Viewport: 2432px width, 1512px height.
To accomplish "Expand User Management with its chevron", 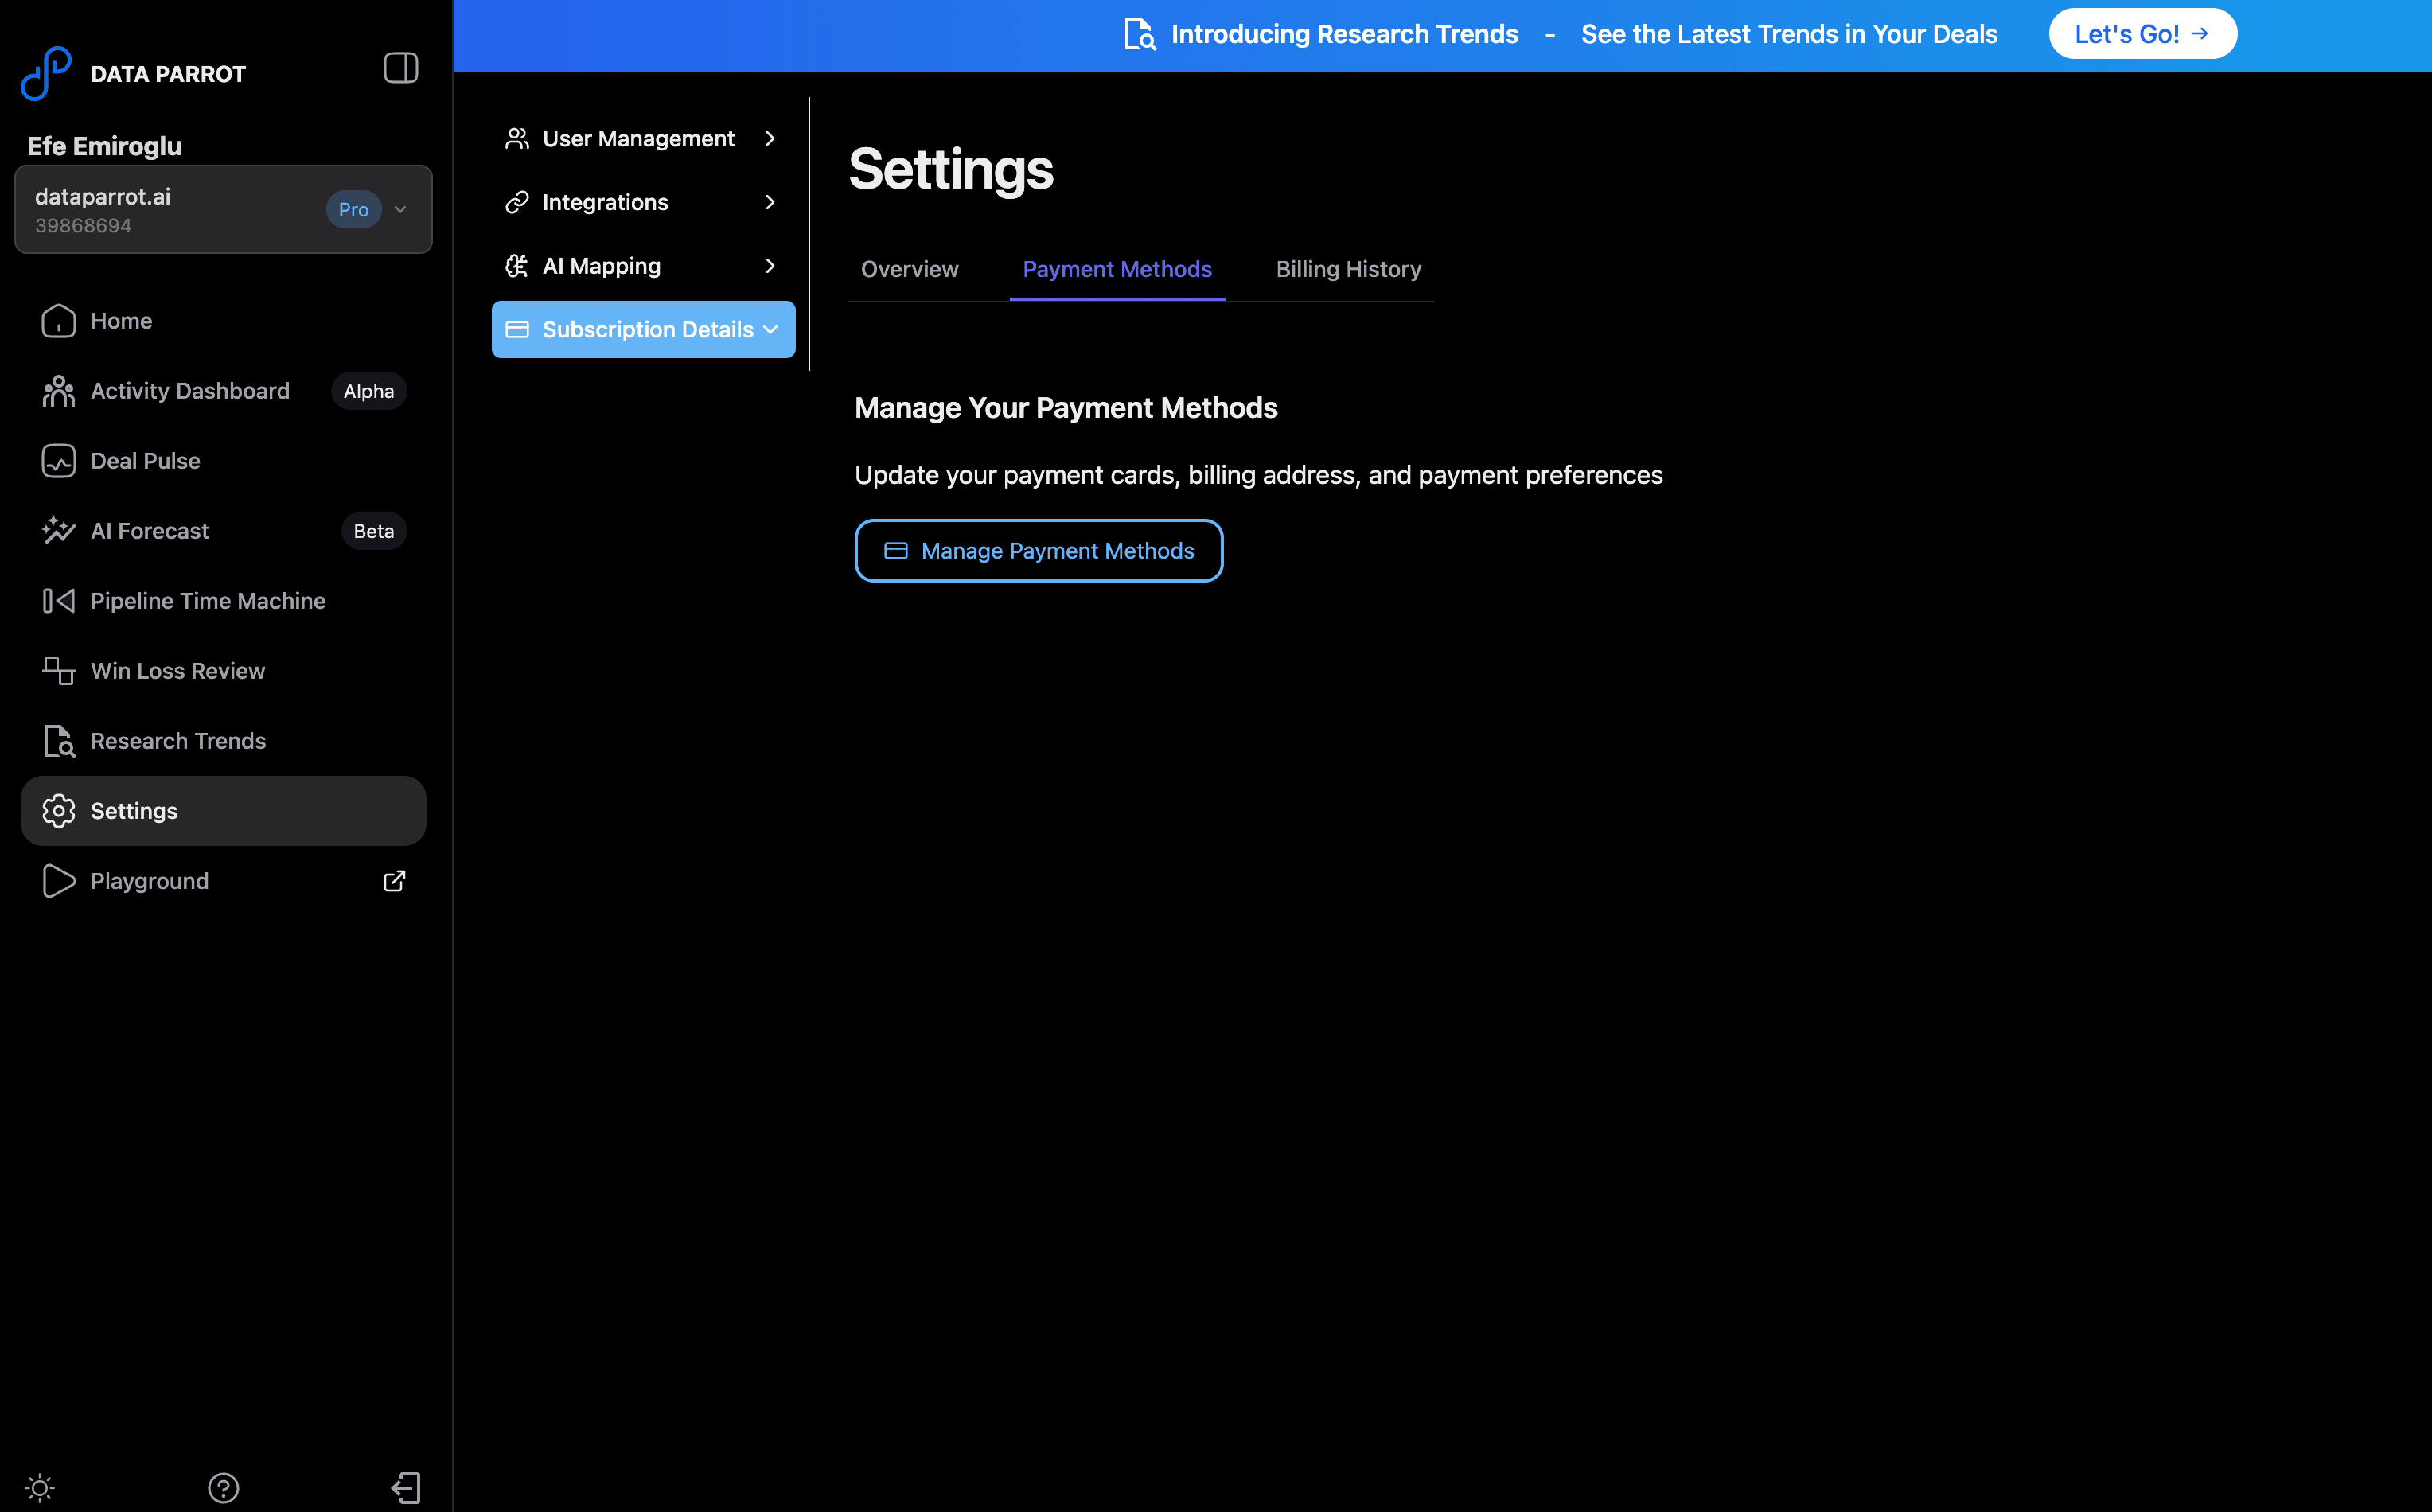I will [x=770, y=138].
